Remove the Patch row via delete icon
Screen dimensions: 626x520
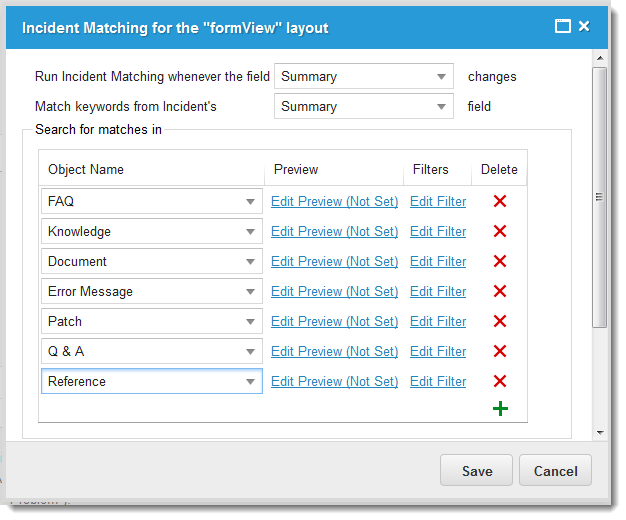click(x=500, y=321)
